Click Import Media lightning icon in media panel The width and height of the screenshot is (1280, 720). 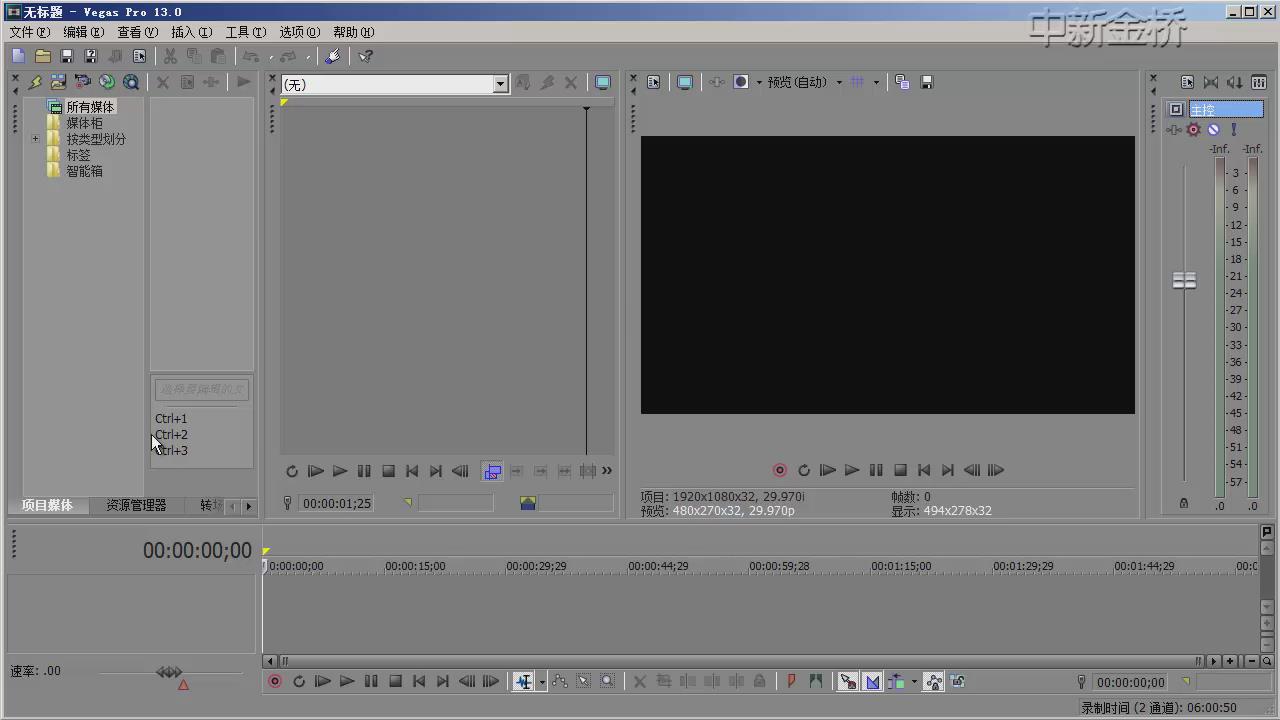point(35,82)
